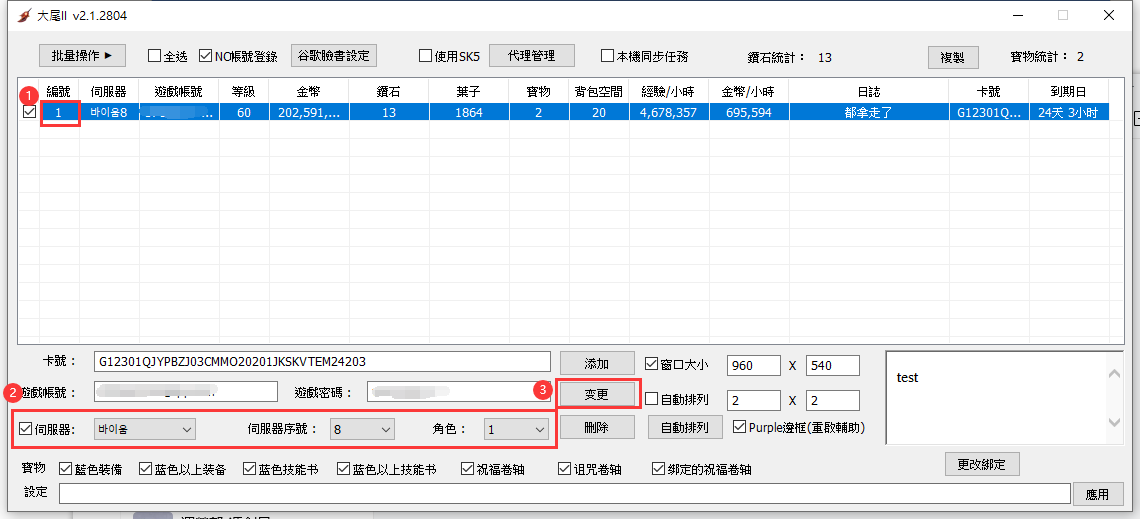This screenshot has width=1140, height=519.
Task: Sort by the 等級 column header
Action: tap(244, 91)
